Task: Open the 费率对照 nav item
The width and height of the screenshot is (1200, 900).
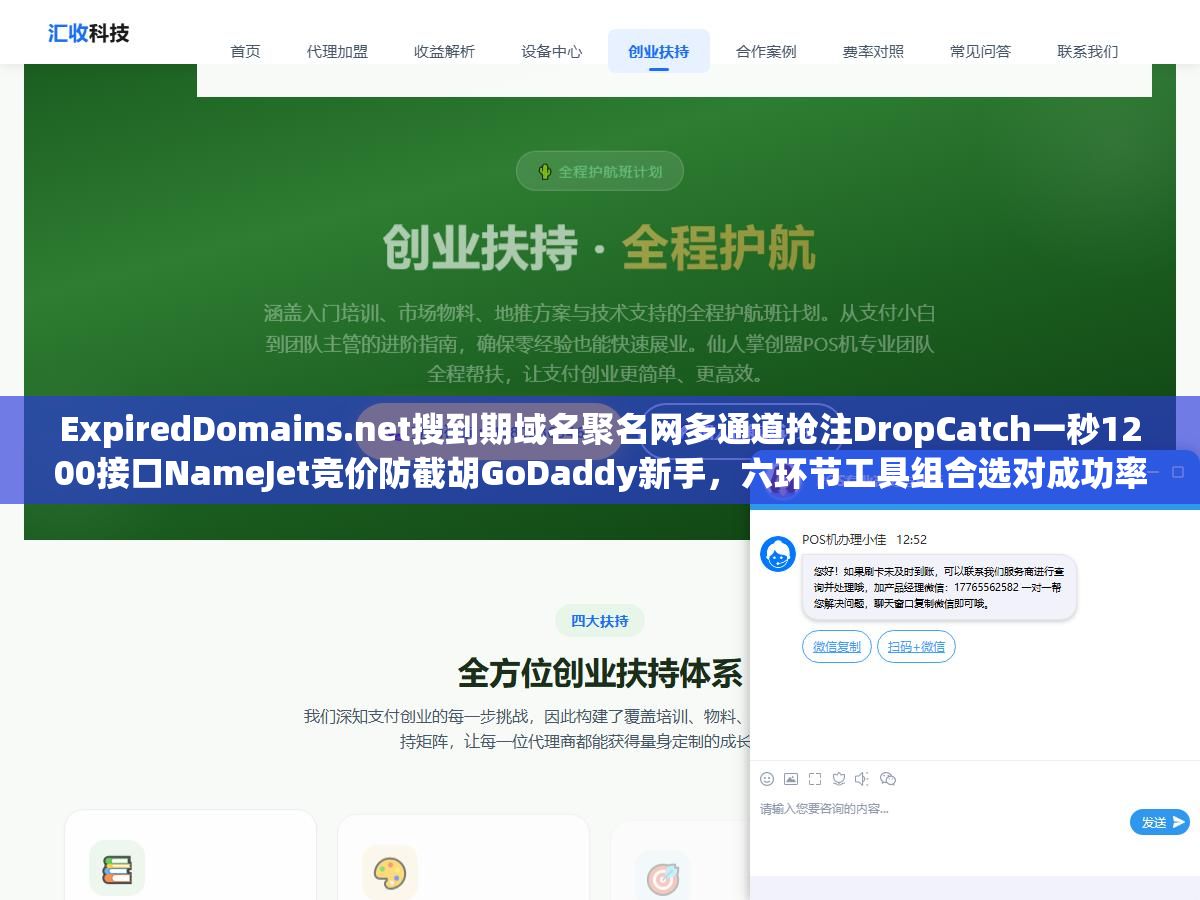Action: pos(873,51)
